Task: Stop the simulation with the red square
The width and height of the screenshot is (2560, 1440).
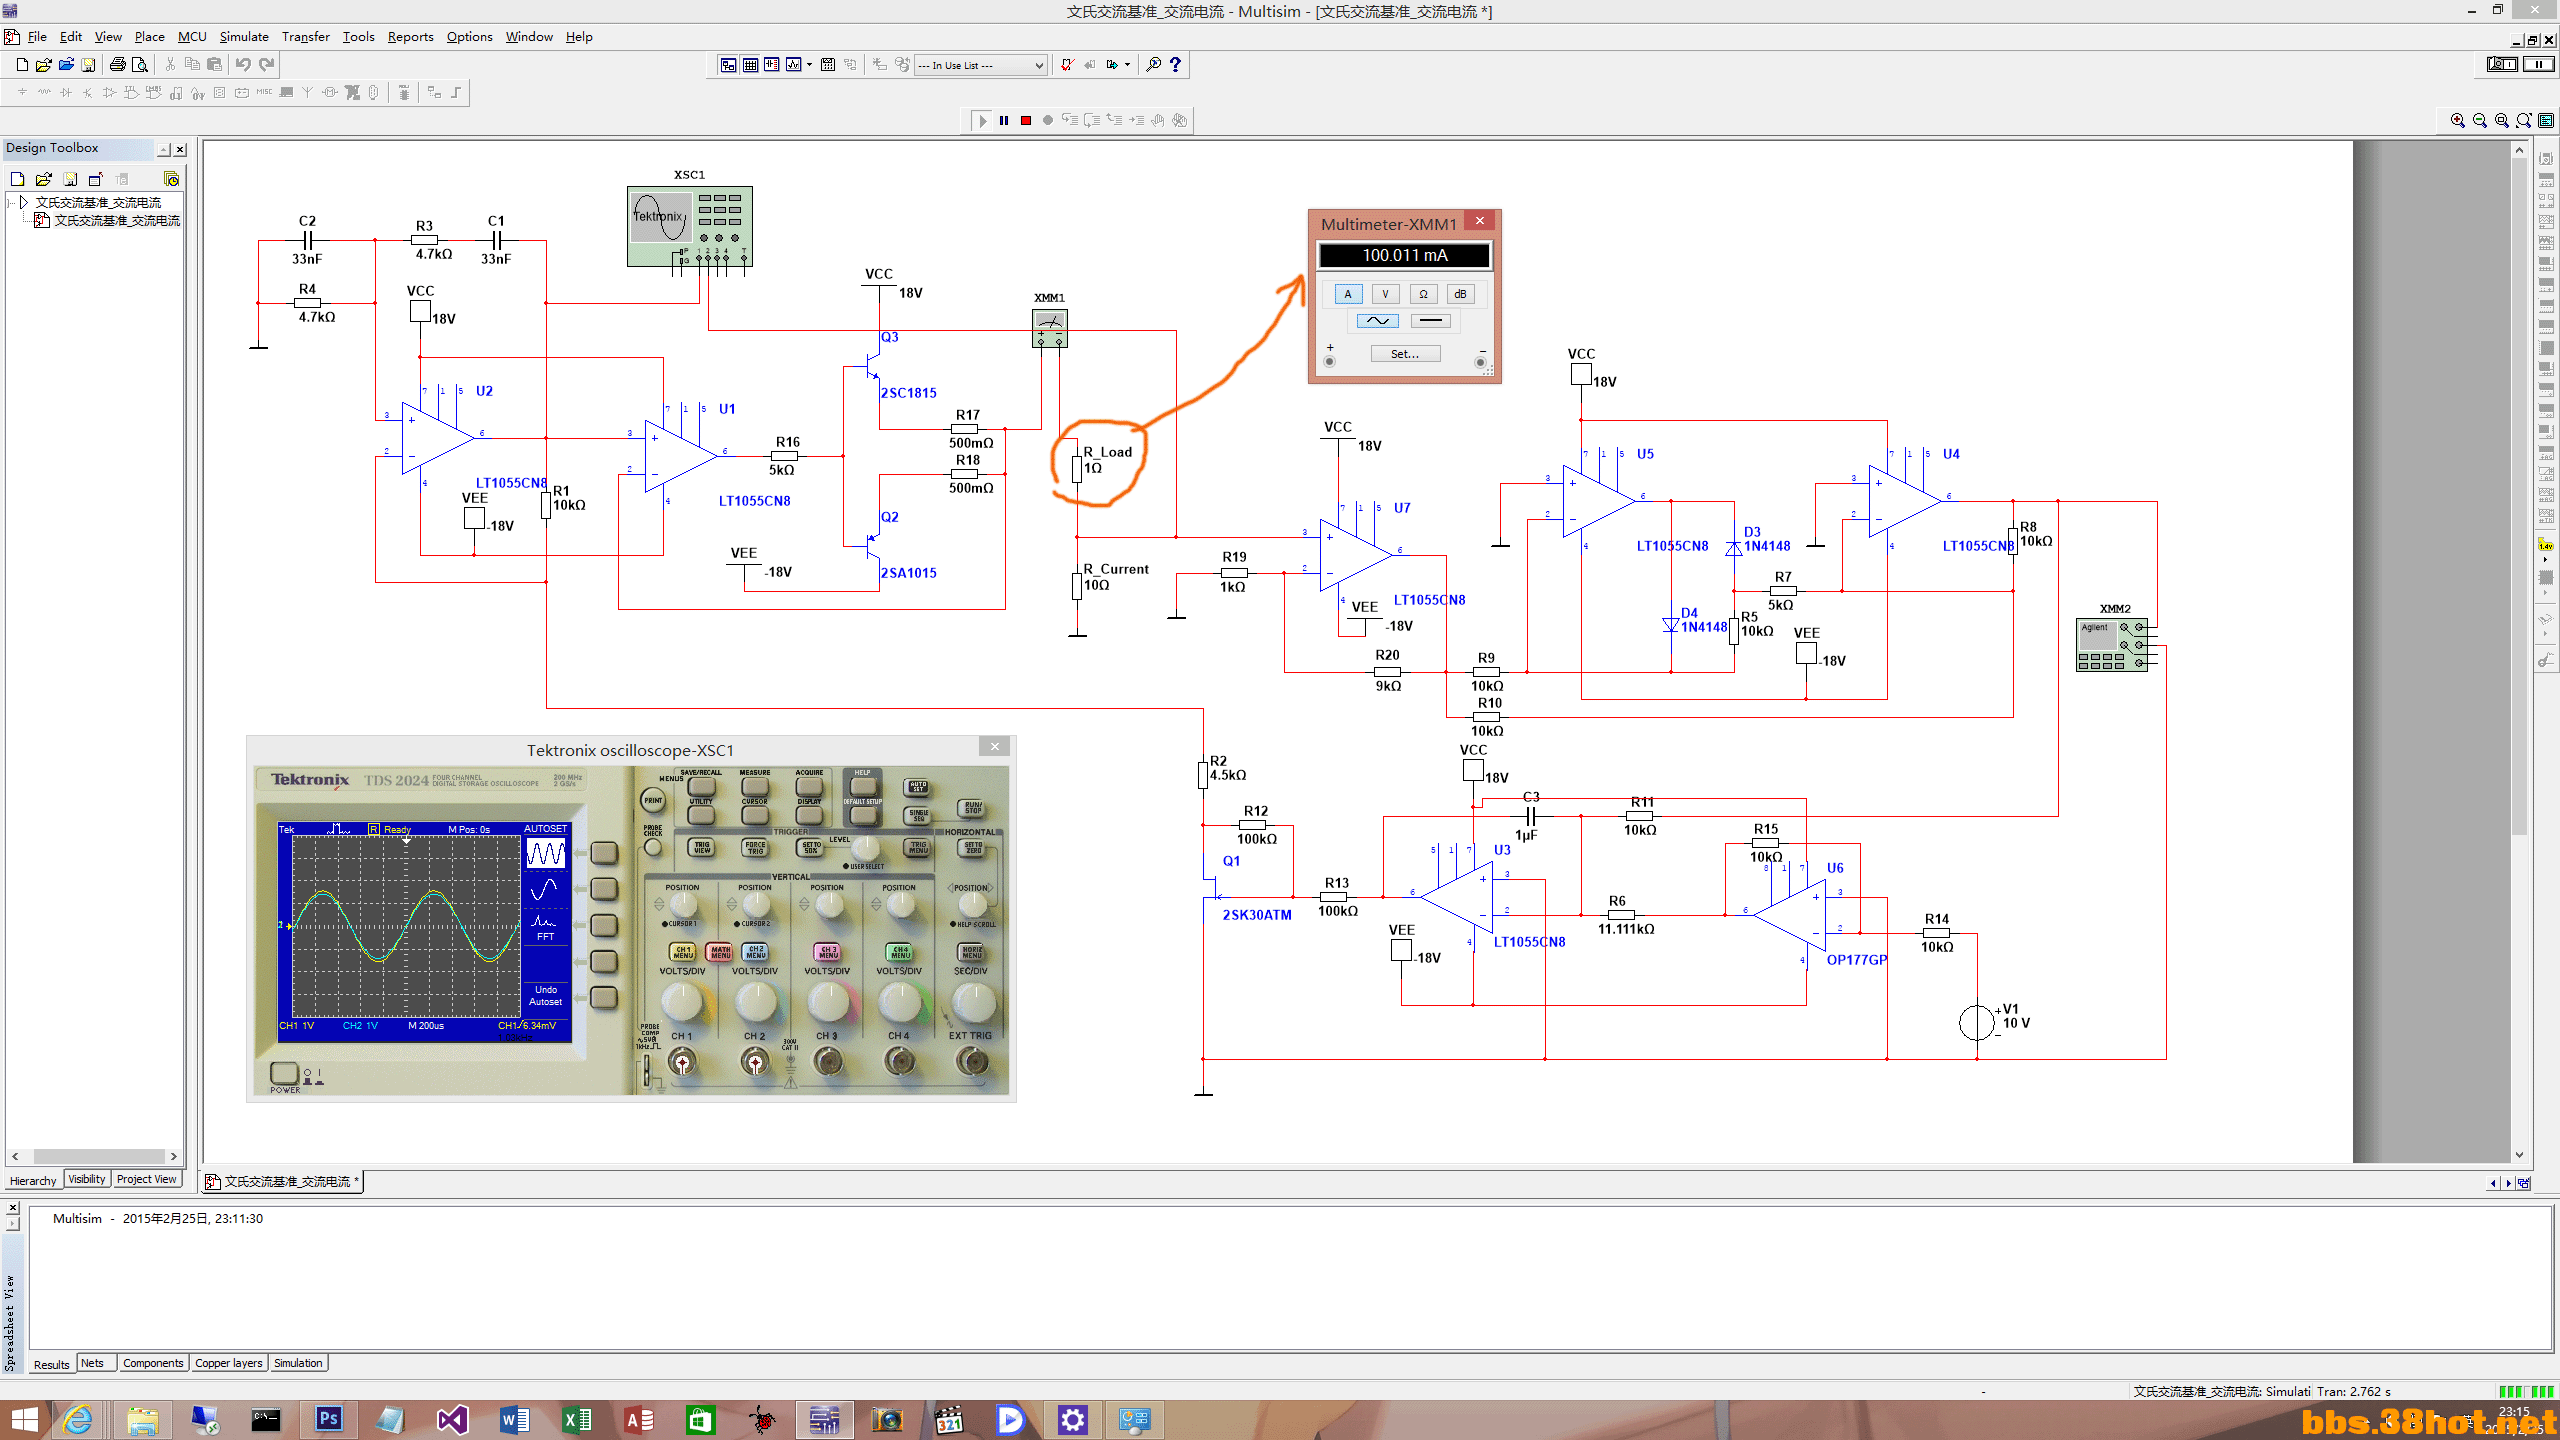Action: (1026, 120)
